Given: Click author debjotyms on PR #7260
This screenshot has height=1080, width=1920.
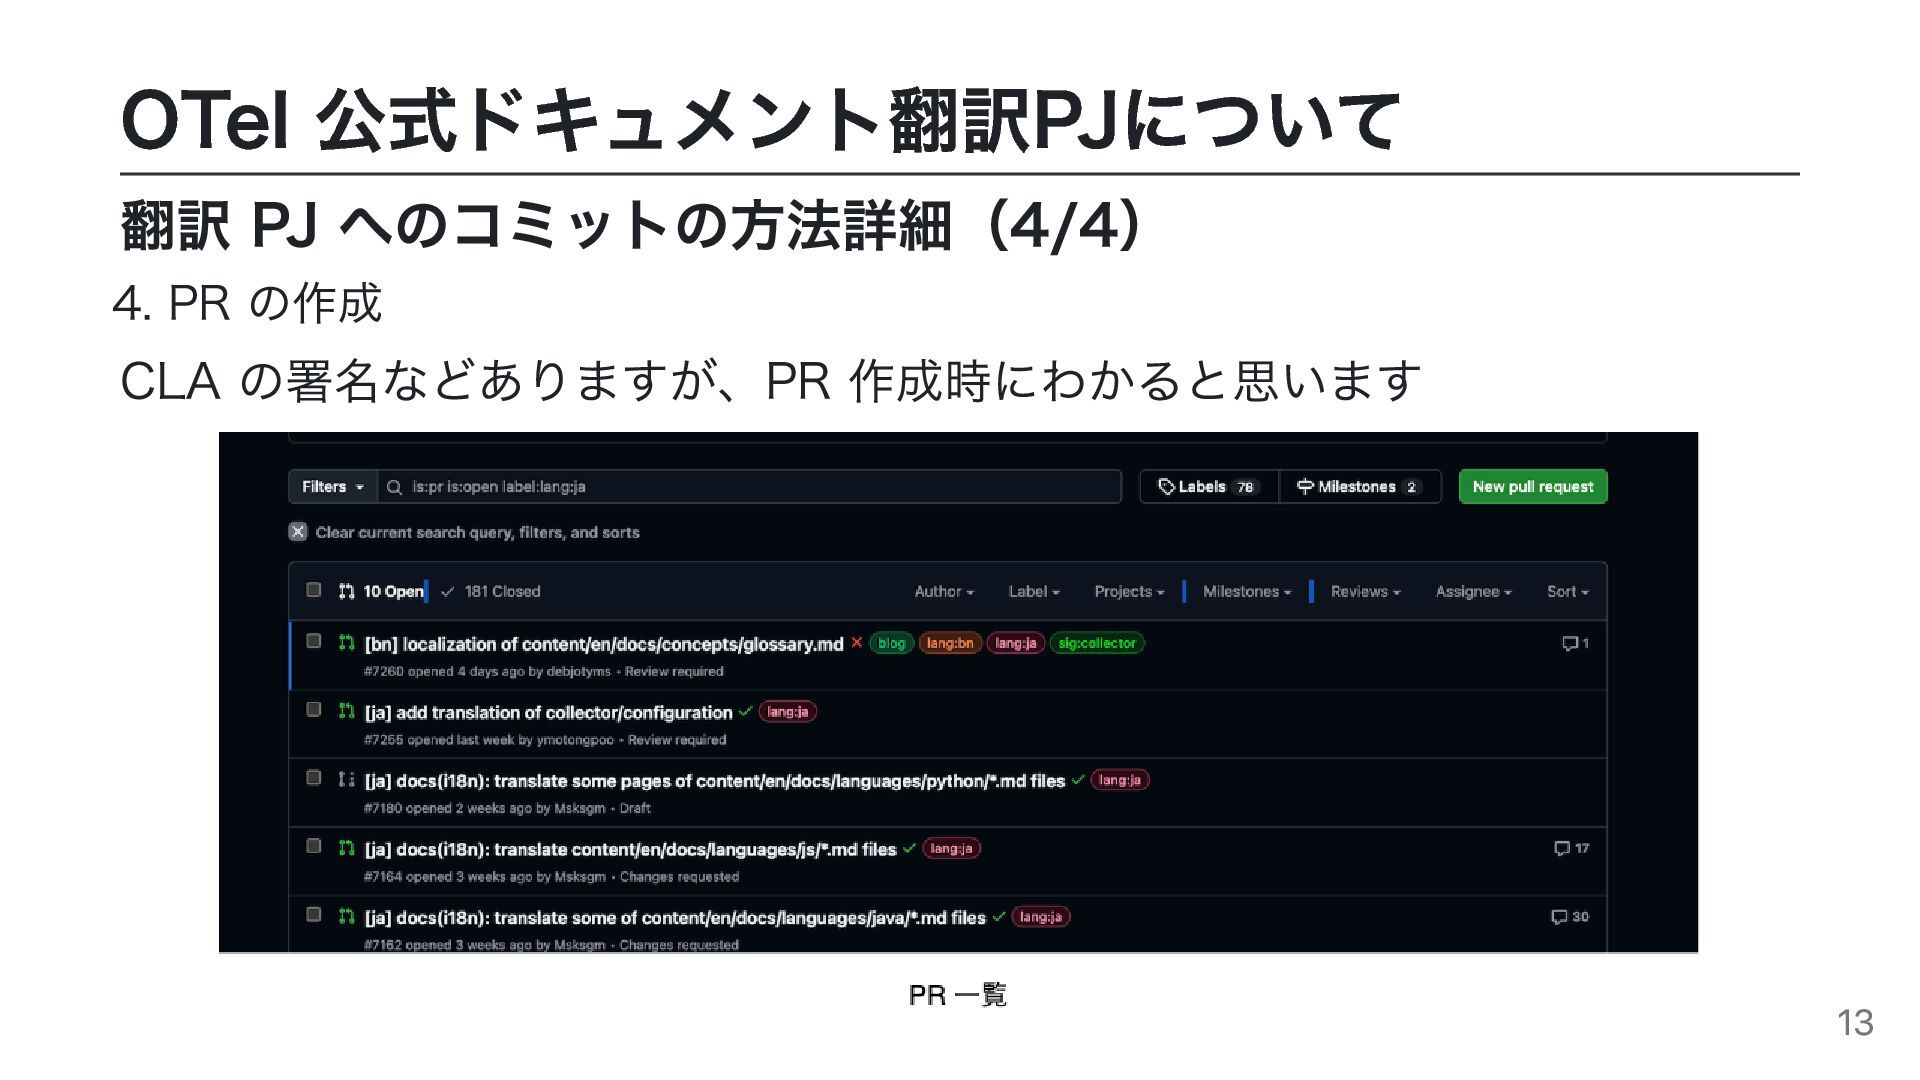Looking at the screenshot, I should [578, 672].
